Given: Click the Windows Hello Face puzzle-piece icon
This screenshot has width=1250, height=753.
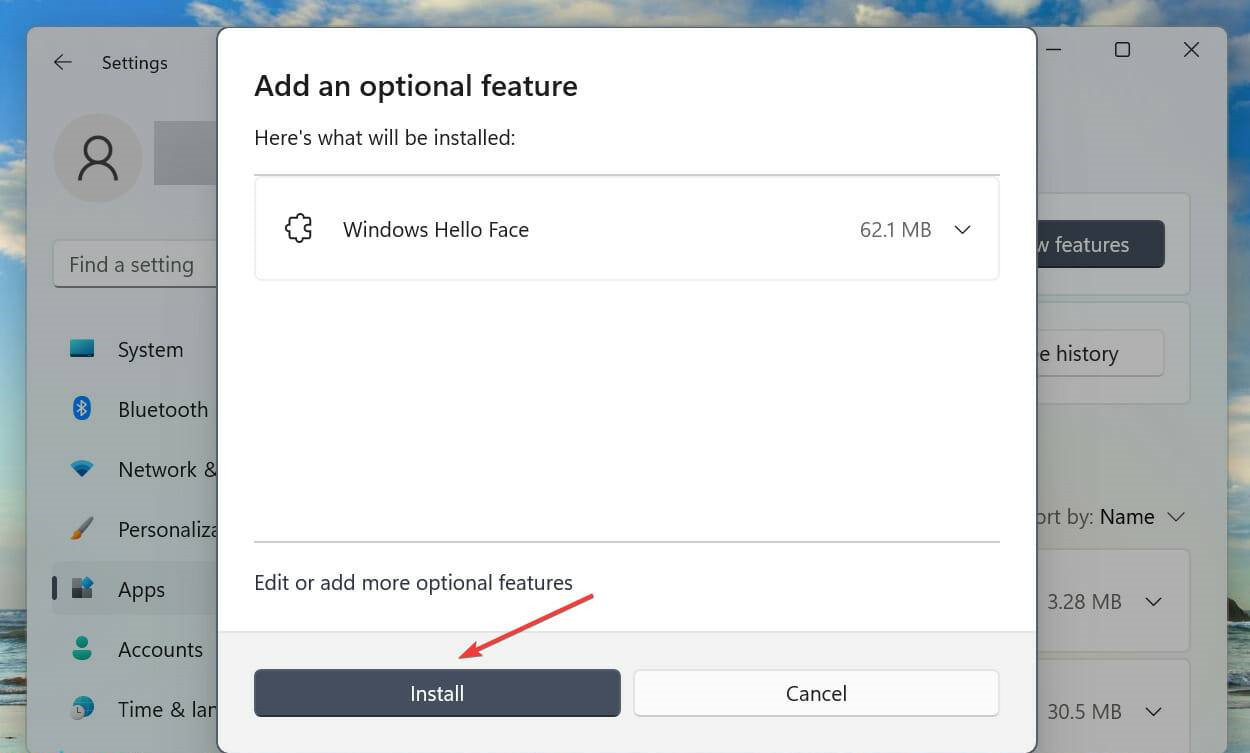Looking at the screenshot, I should coord(298,228).
